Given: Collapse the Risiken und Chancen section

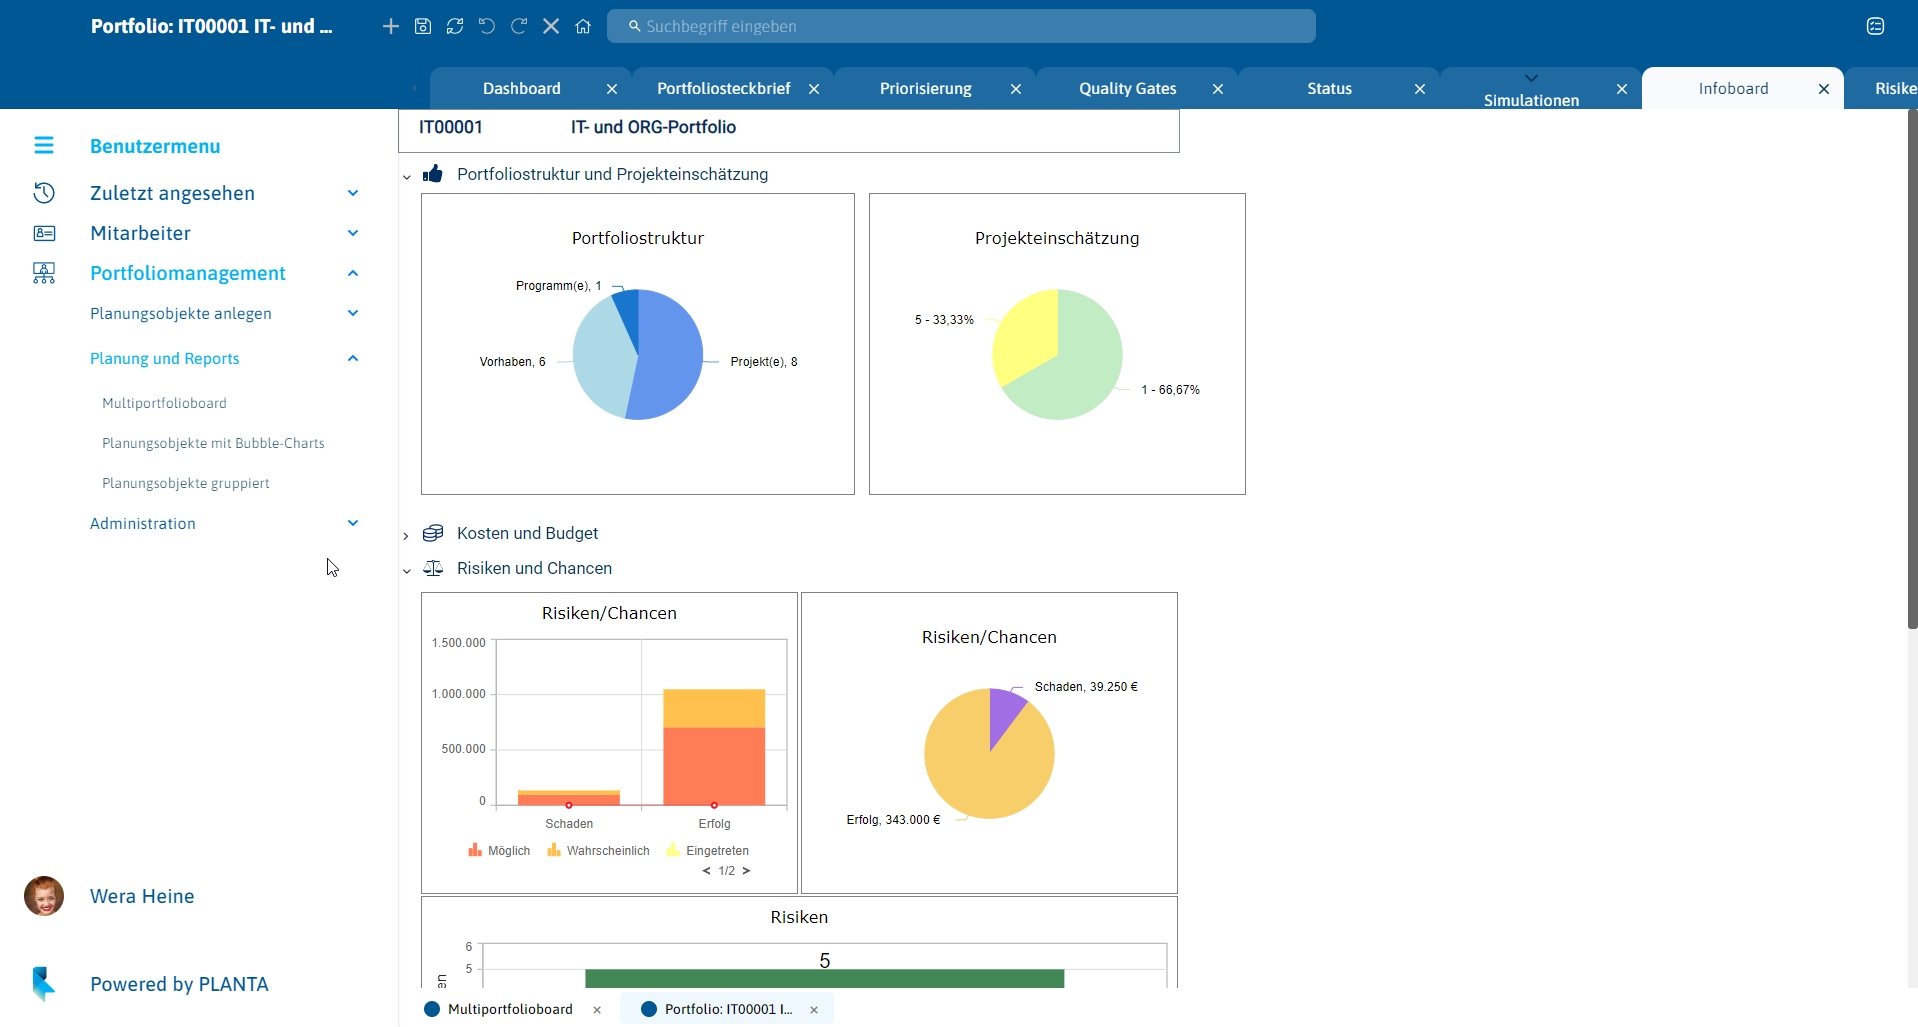Looking at the screenshot, I should (406, 570).
